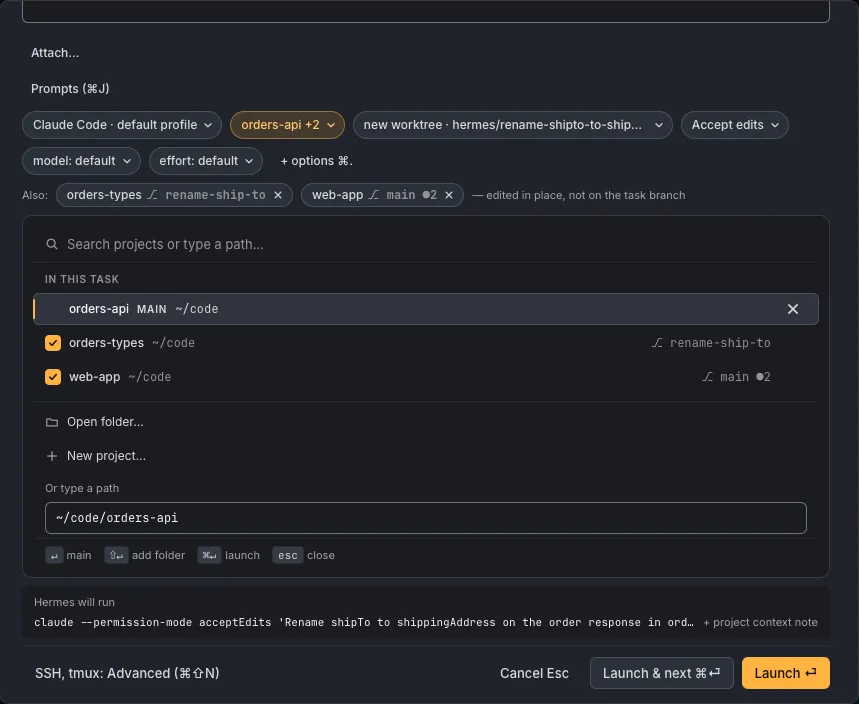
Task: Open Claude Code default profile dropdown
Action: (x=122, y=125)
